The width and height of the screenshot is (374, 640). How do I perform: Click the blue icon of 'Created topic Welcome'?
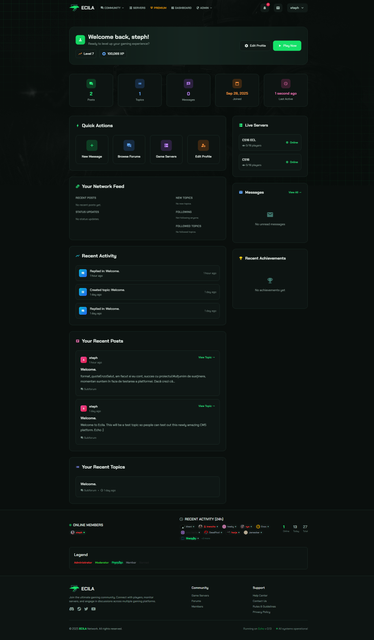83,292
